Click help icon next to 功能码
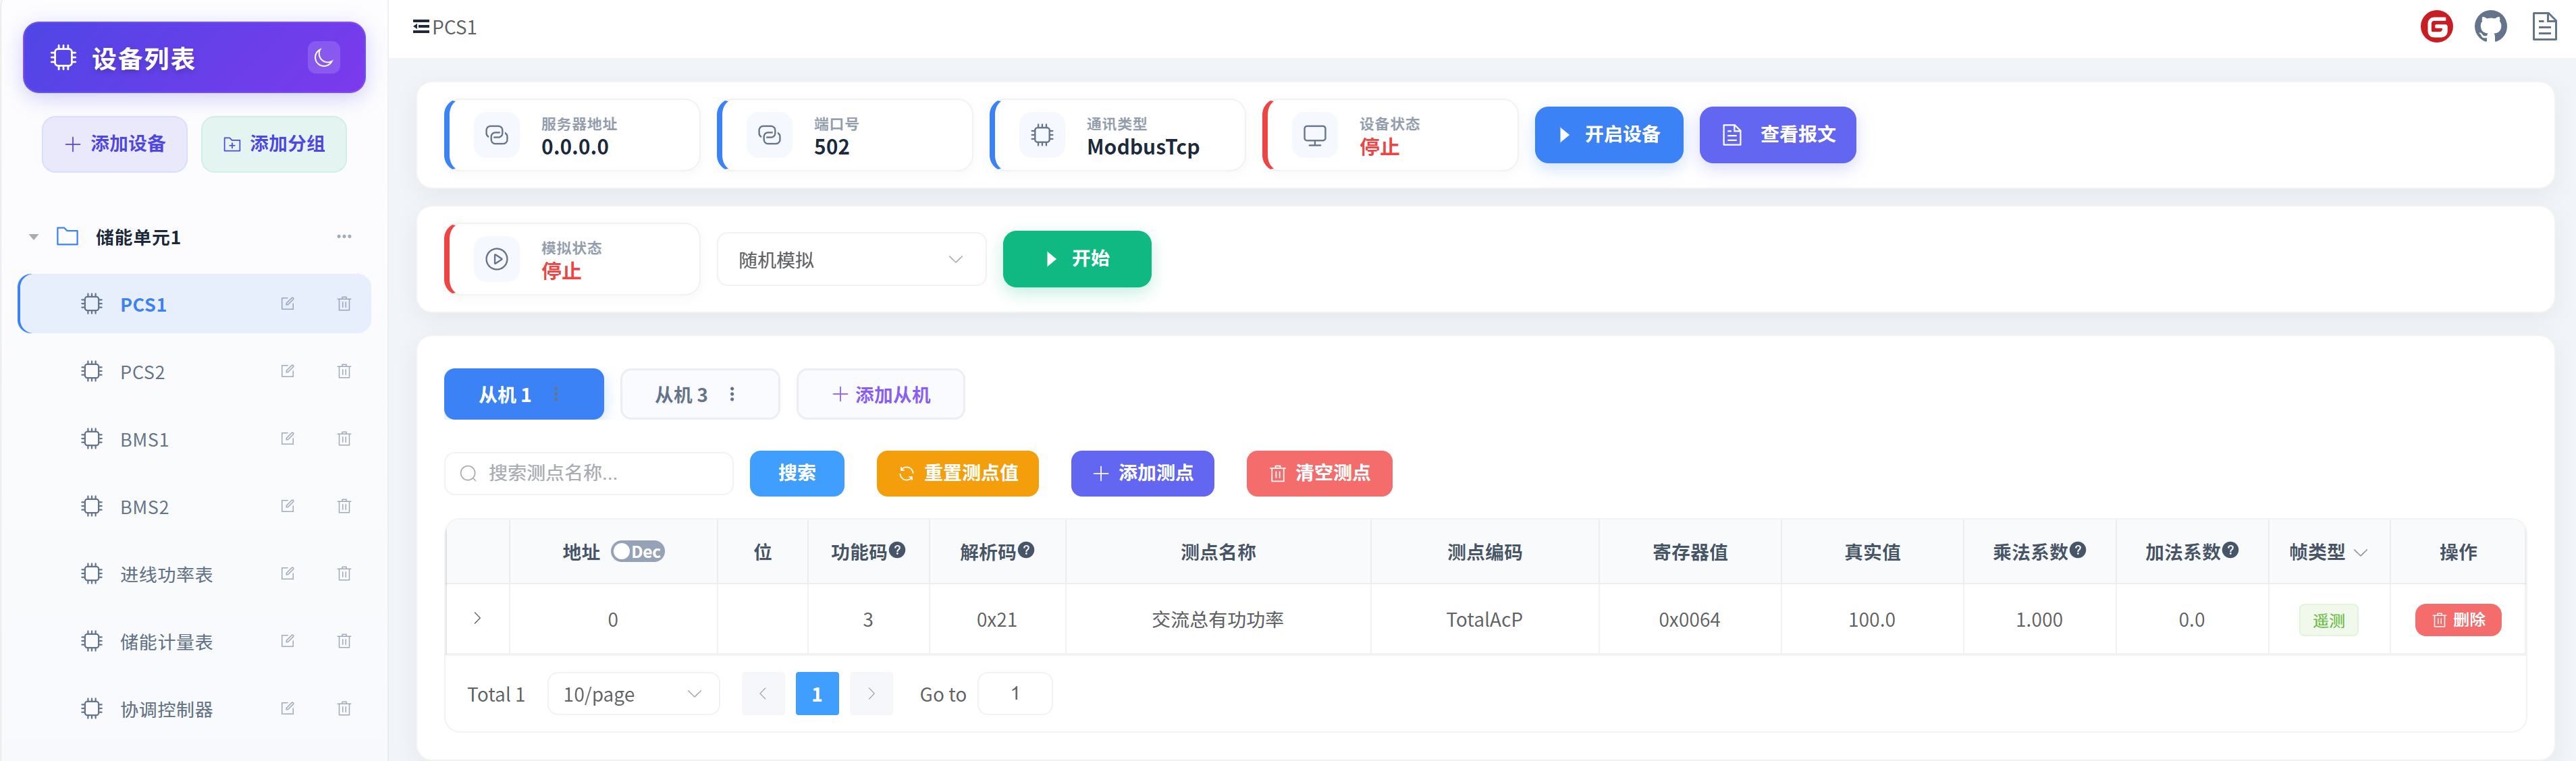 897,550
